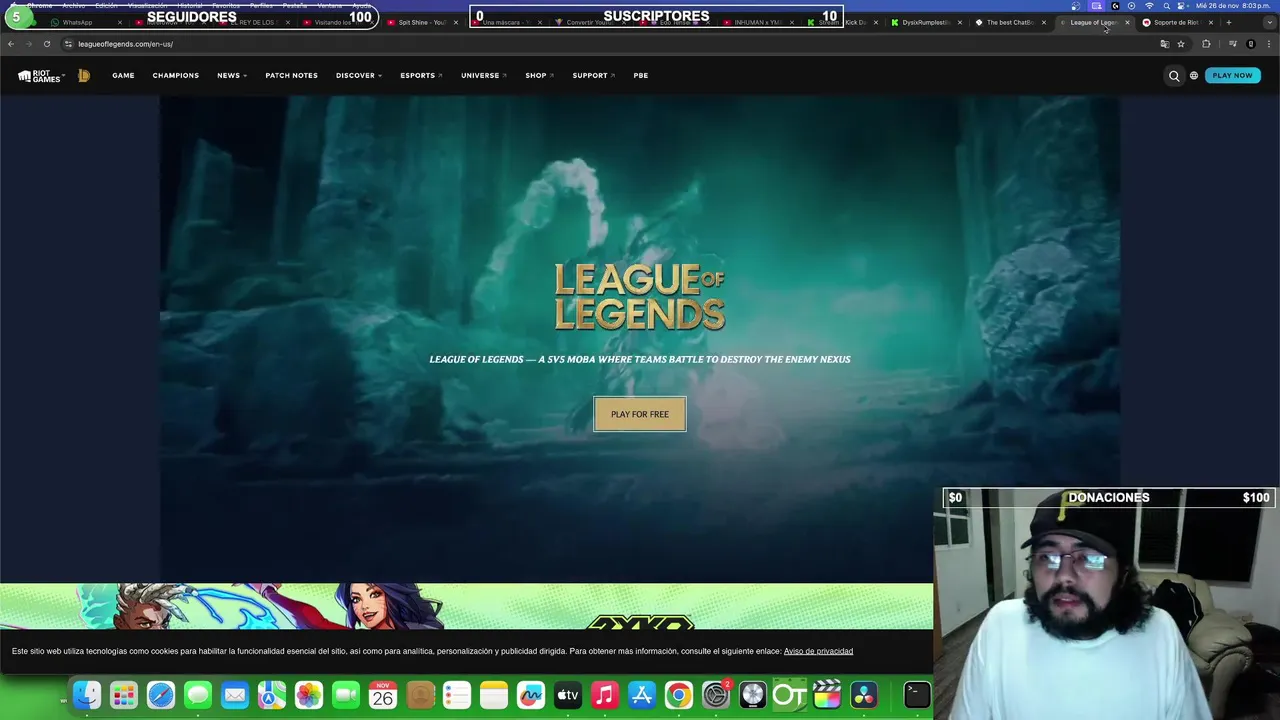Open Terminal from the dock
The image size is (1280, 720).
917,694
